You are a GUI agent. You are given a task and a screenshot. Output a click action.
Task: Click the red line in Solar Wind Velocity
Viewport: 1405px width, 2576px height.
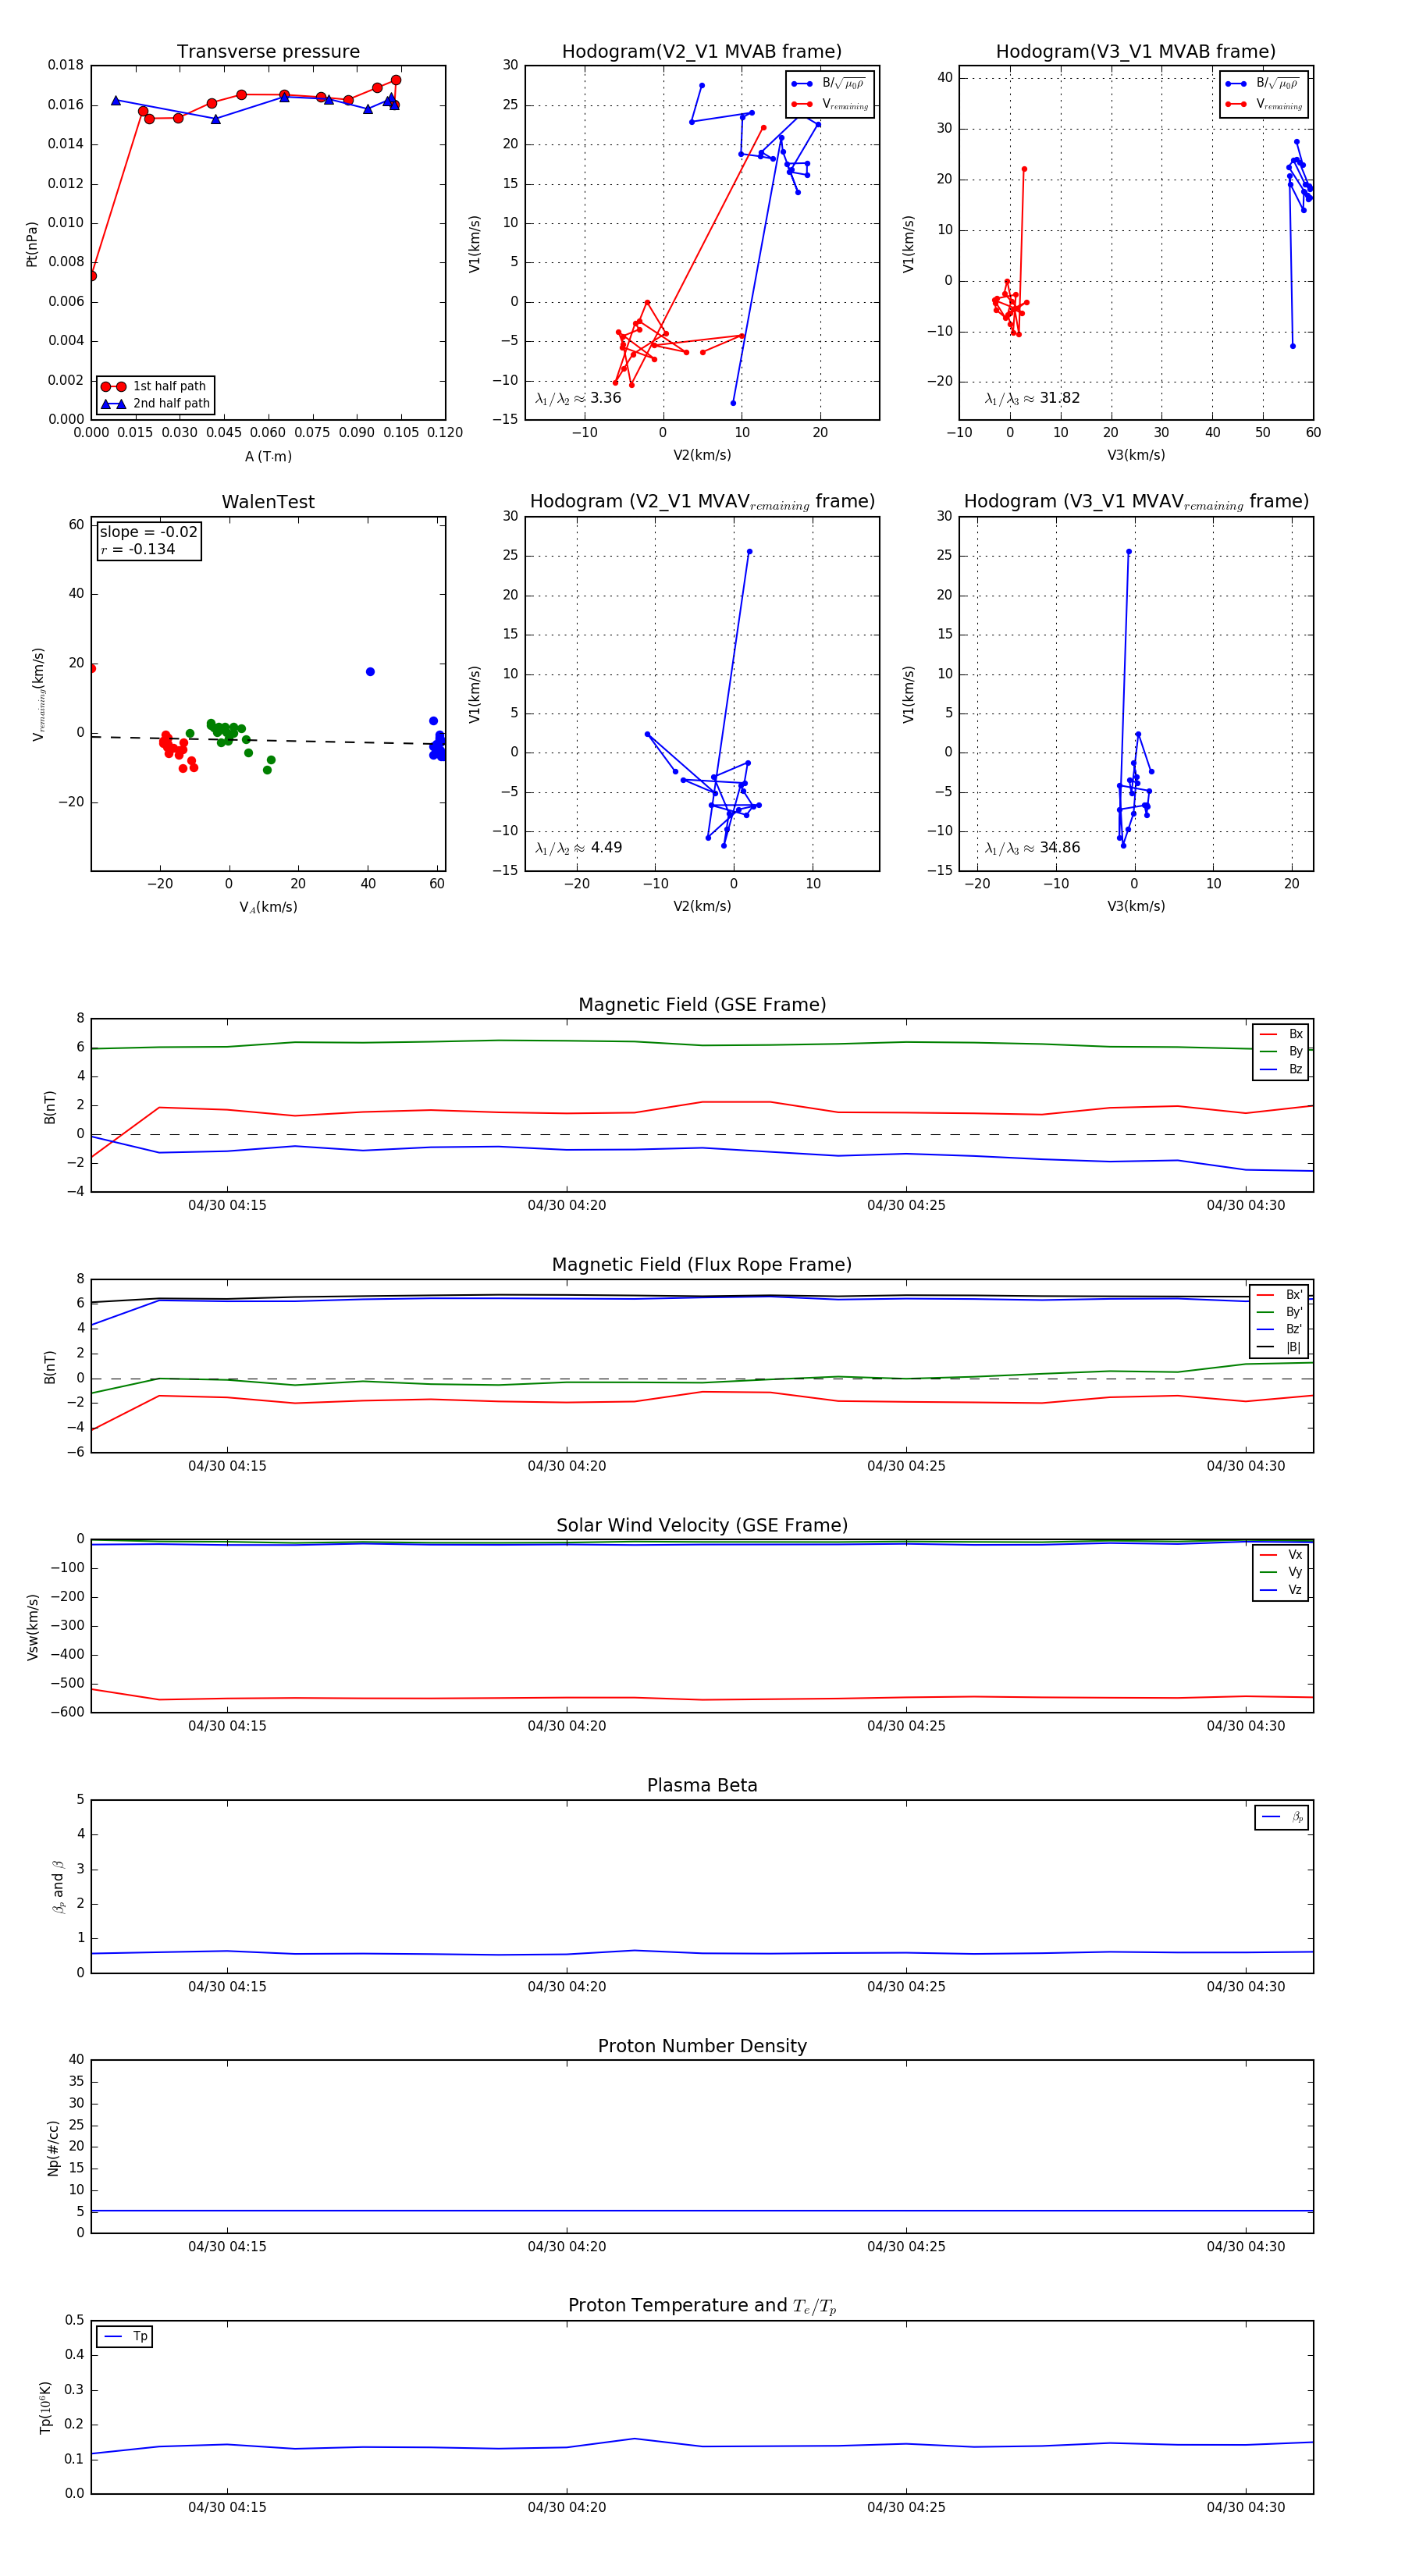(702, 1699)
